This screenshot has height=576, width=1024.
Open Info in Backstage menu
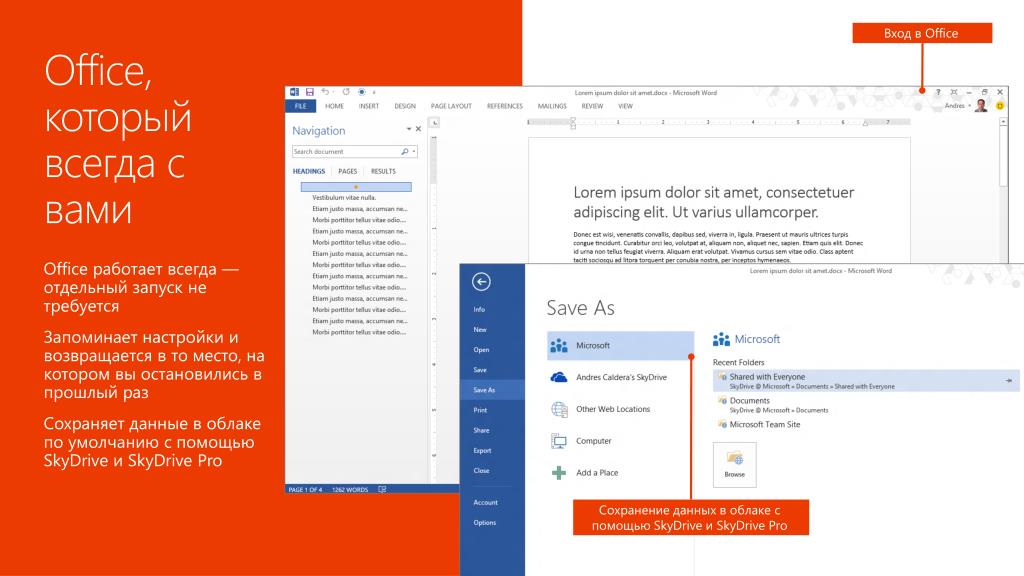click(479, 310)
